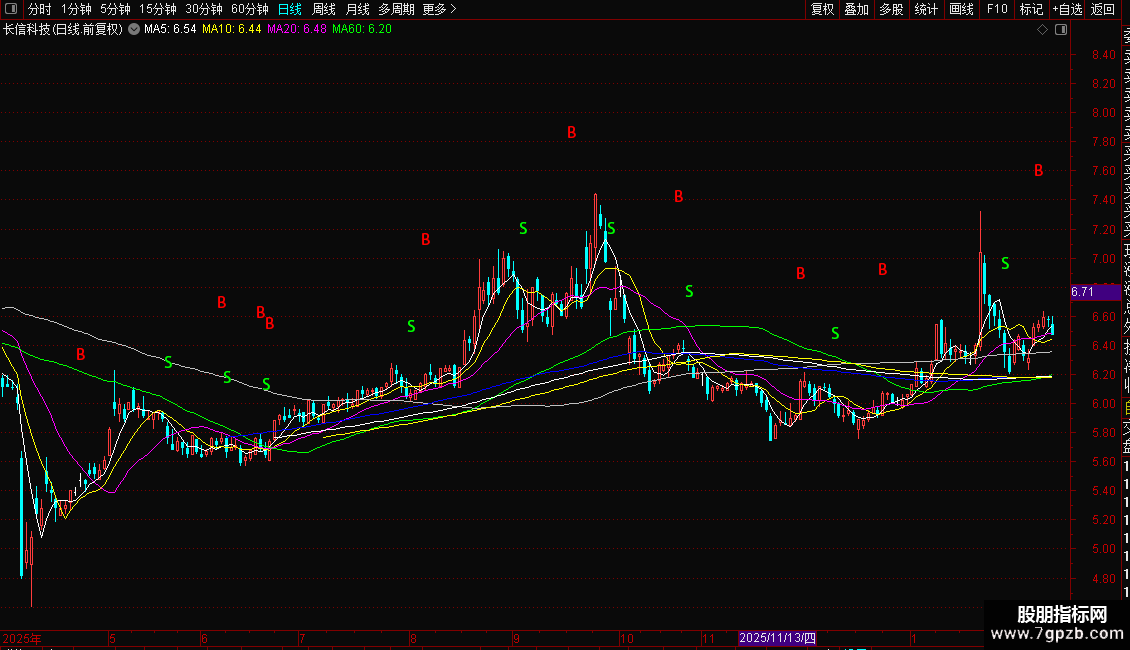This screenshot has width=1130, height=650.
Task: Click the 标记 mark button
Action: pos(1031,9)
